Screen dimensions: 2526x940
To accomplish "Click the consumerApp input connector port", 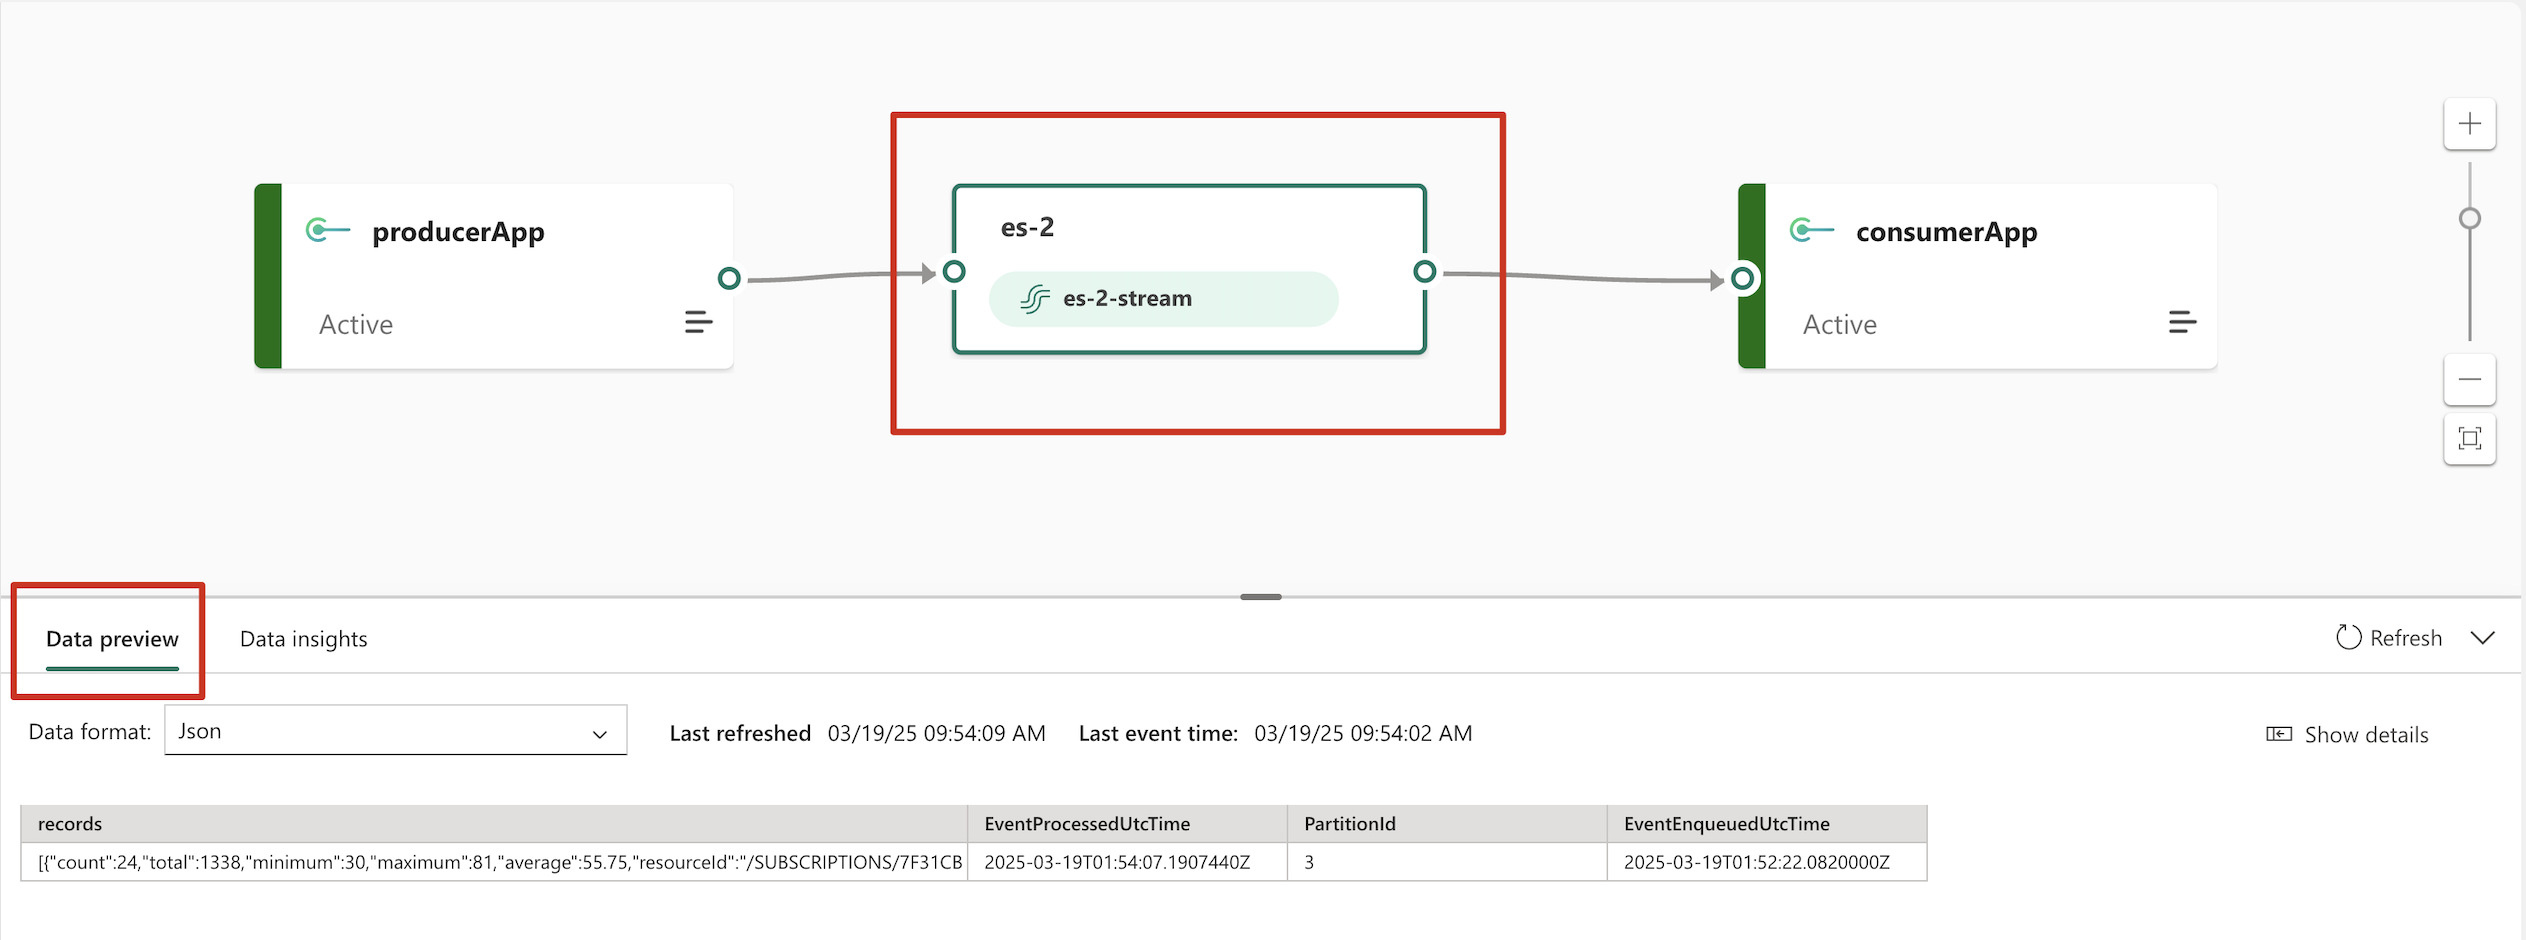I will 1742,278.
